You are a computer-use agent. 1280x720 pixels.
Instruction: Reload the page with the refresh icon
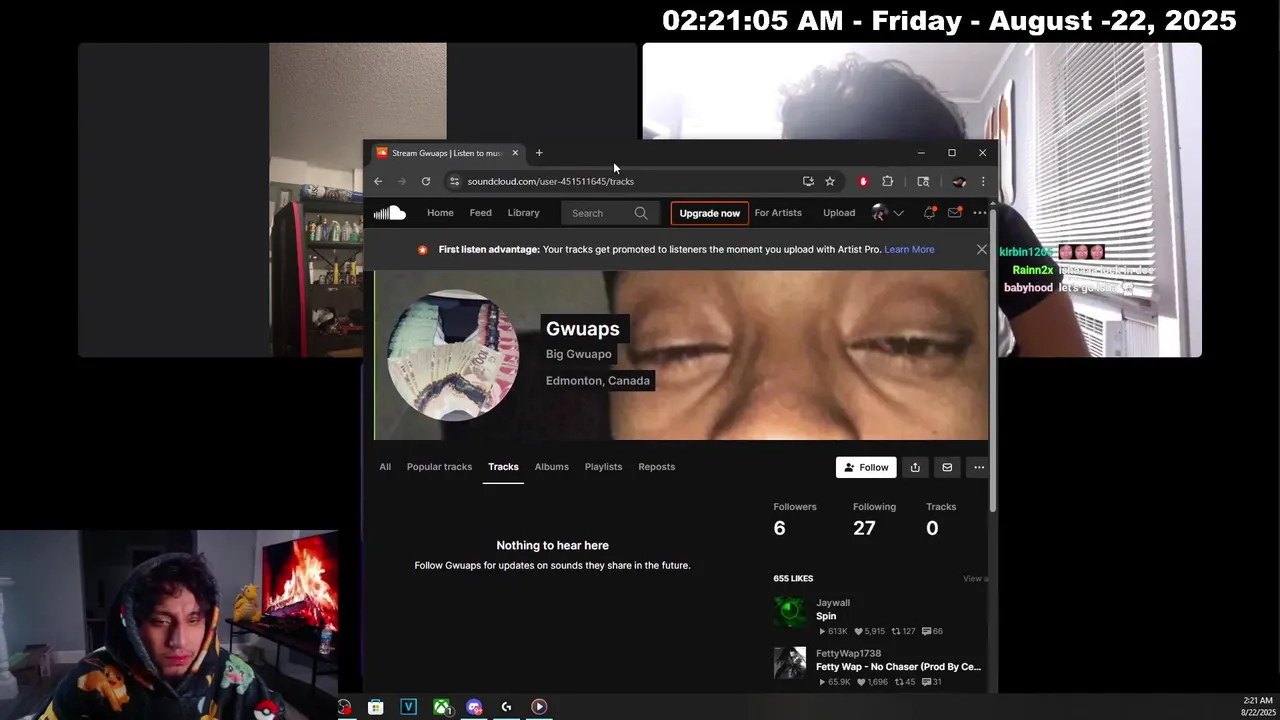tap(426, 181)
